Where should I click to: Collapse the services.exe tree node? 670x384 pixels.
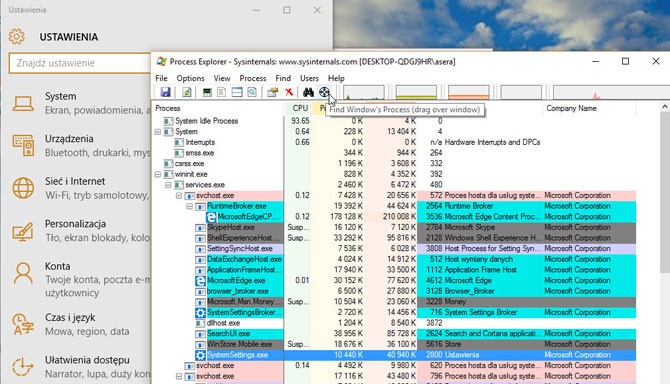[168, 185]
